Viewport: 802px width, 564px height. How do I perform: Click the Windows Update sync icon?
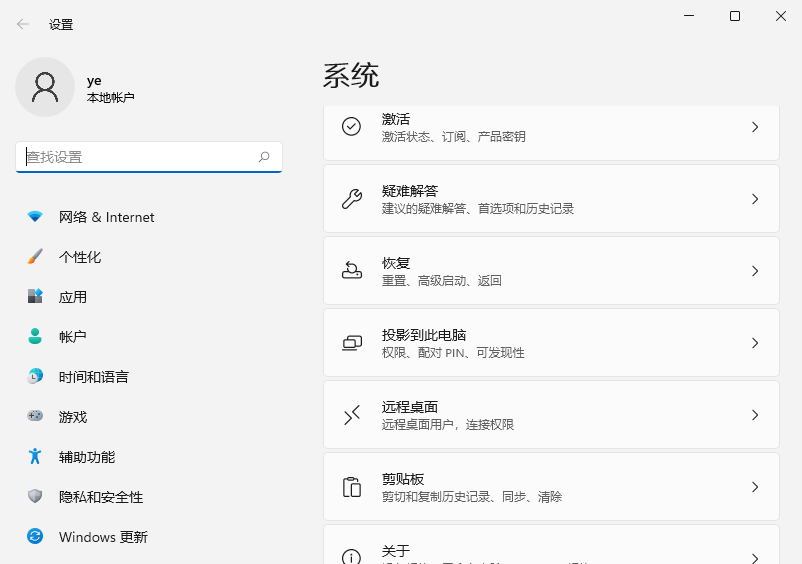[x=35, y=537]
